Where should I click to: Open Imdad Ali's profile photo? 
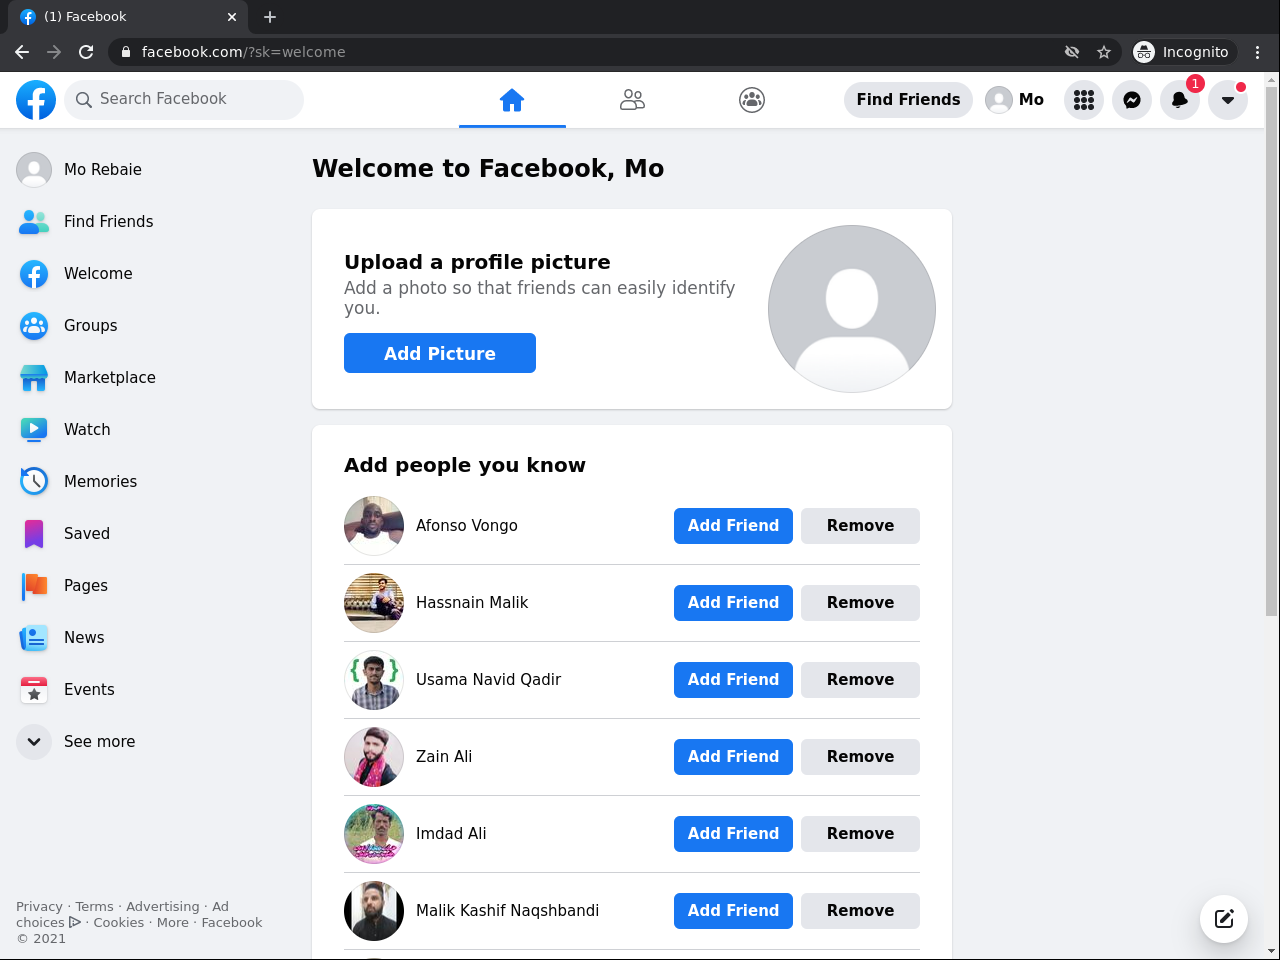(374, 834)
